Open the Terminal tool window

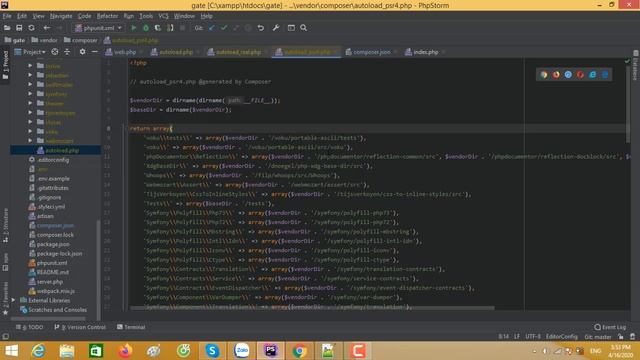[x=131, y=327]
